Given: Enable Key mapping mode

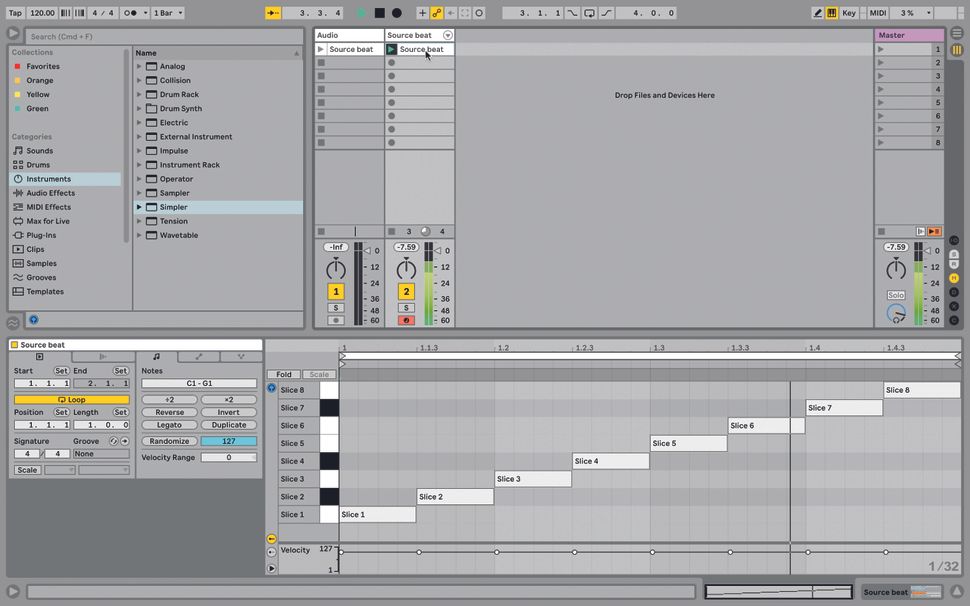Looking at the screenshot, I should click(x=850, y=12).
